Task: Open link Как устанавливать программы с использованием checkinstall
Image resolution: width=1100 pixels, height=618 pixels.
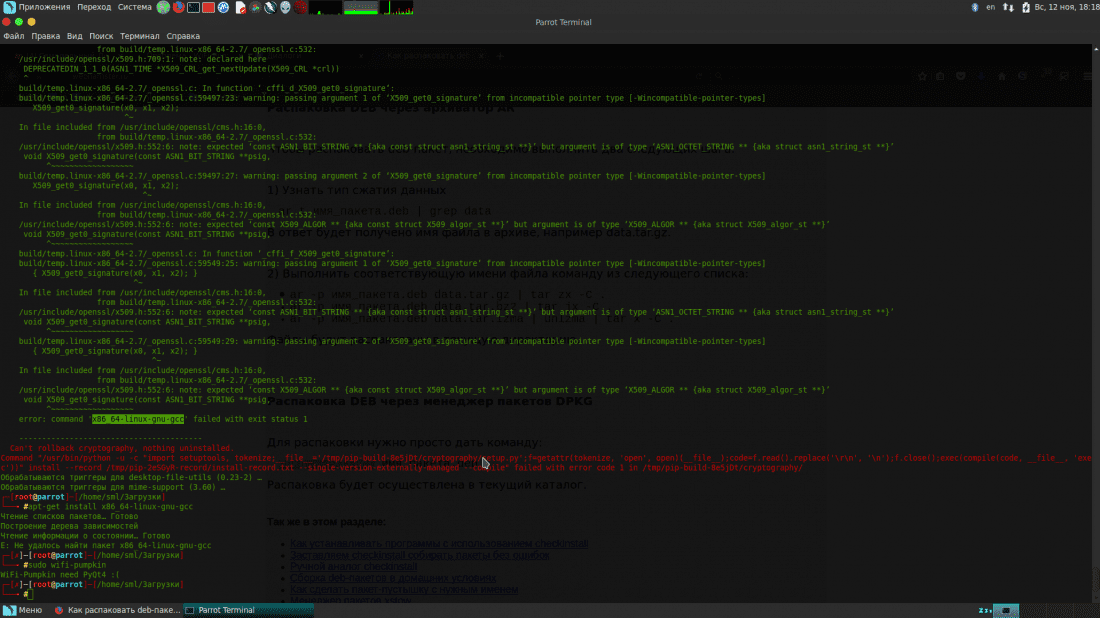Action: tap(439, 544)
